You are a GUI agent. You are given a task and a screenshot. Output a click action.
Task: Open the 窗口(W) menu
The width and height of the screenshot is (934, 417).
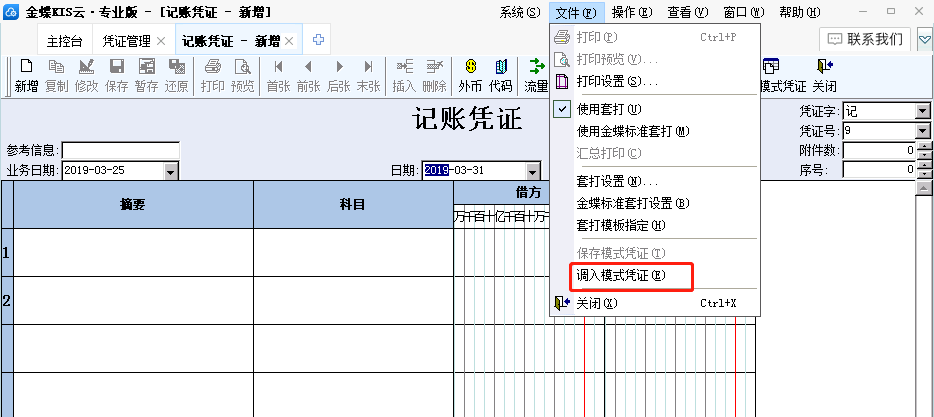(x=744, y=12)
